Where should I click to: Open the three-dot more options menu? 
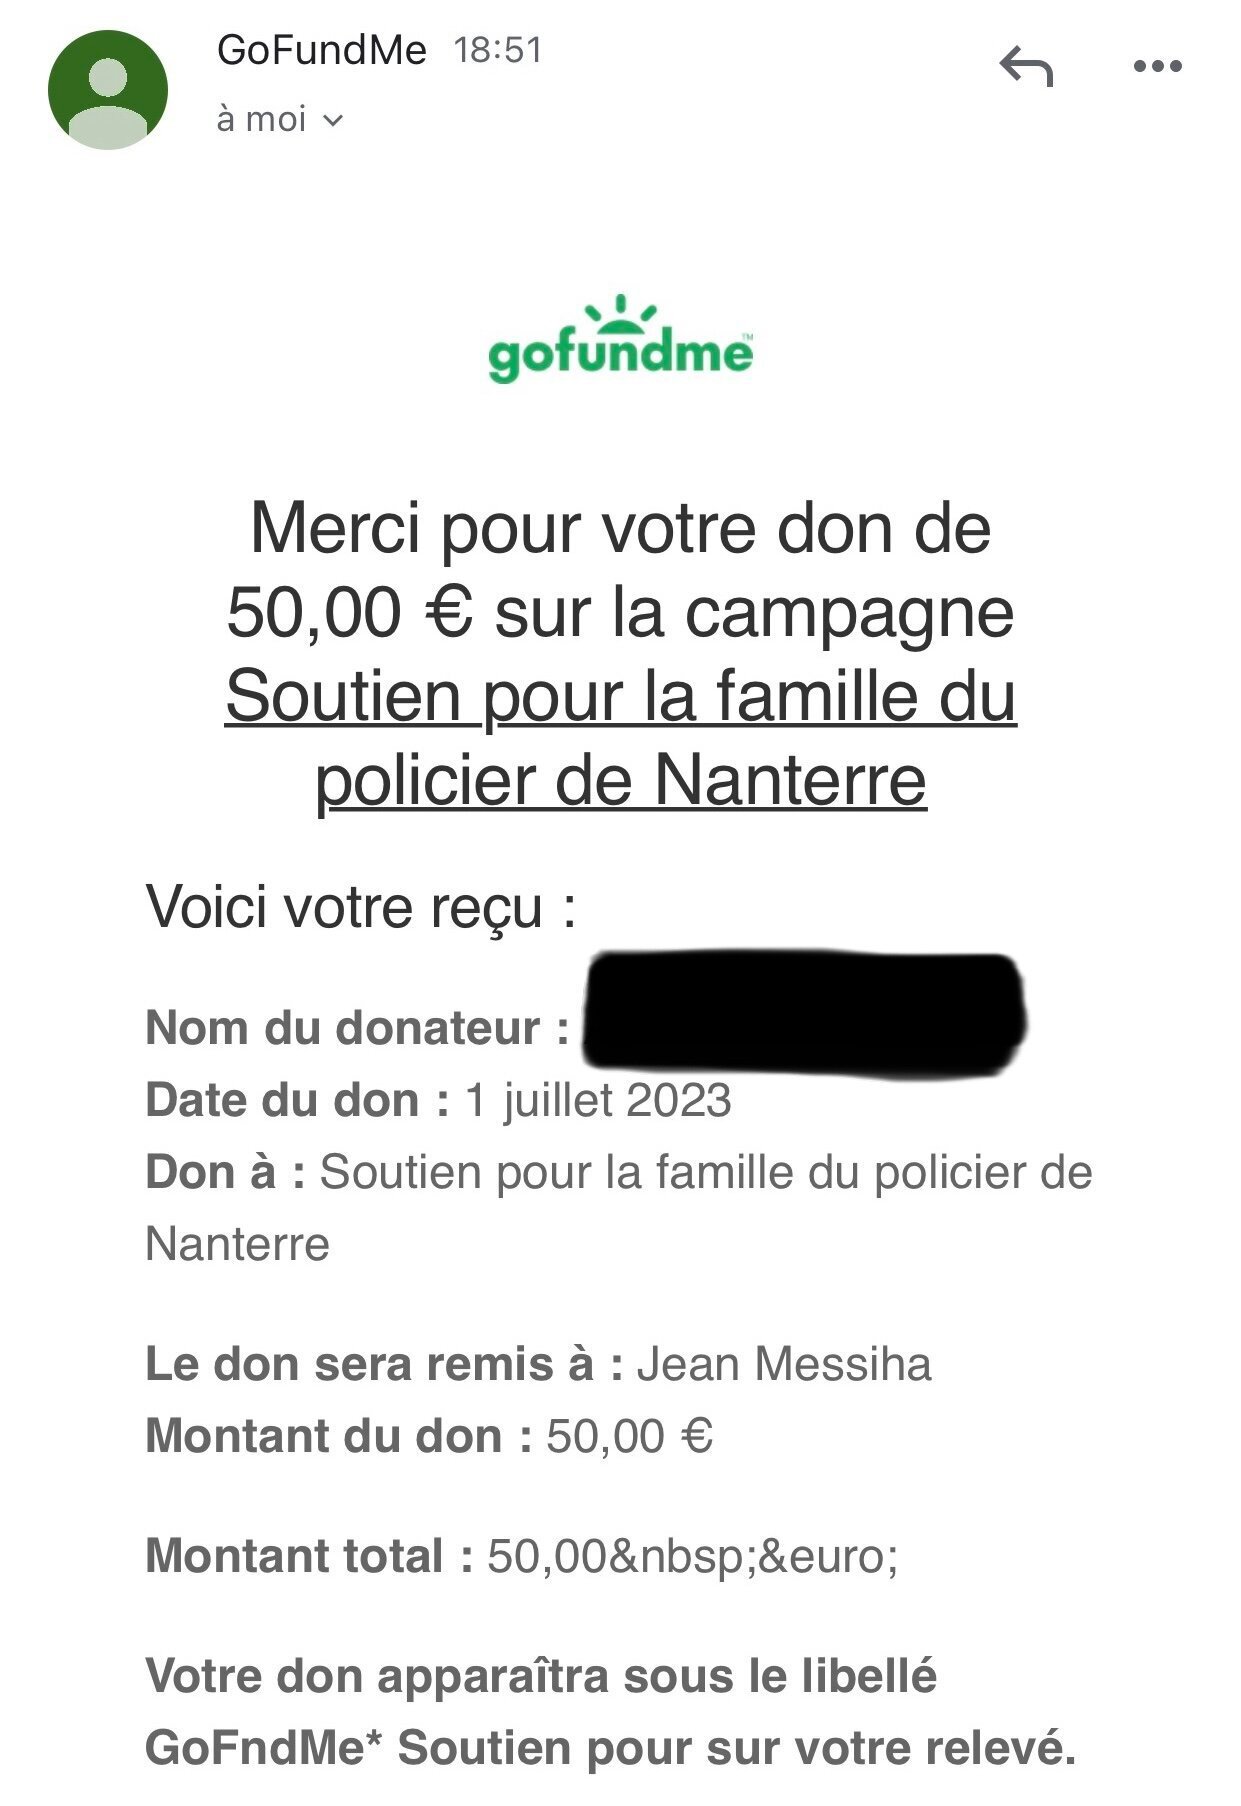[1158, 67]
